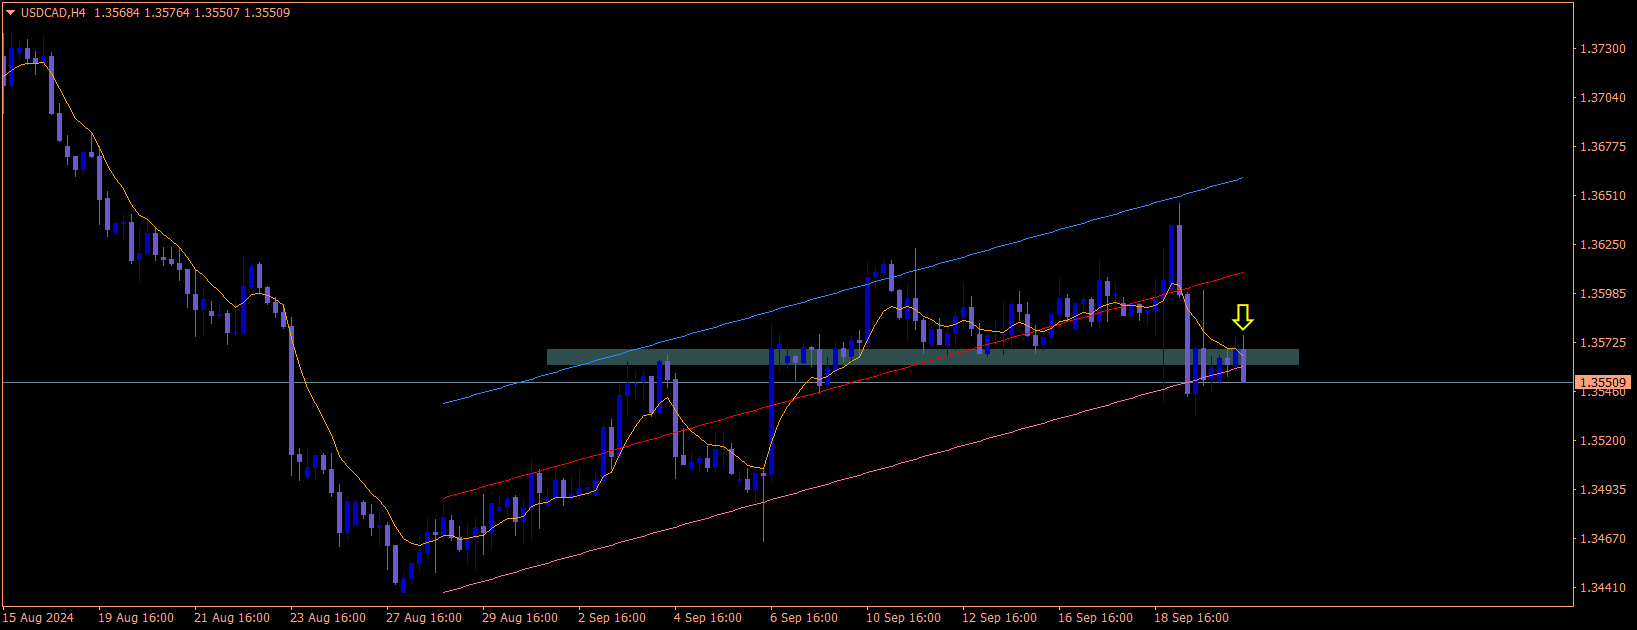Click the 18 Sep 16:00 time label
Viewport: 1637px width, 630px height.
pos(1191,618)
